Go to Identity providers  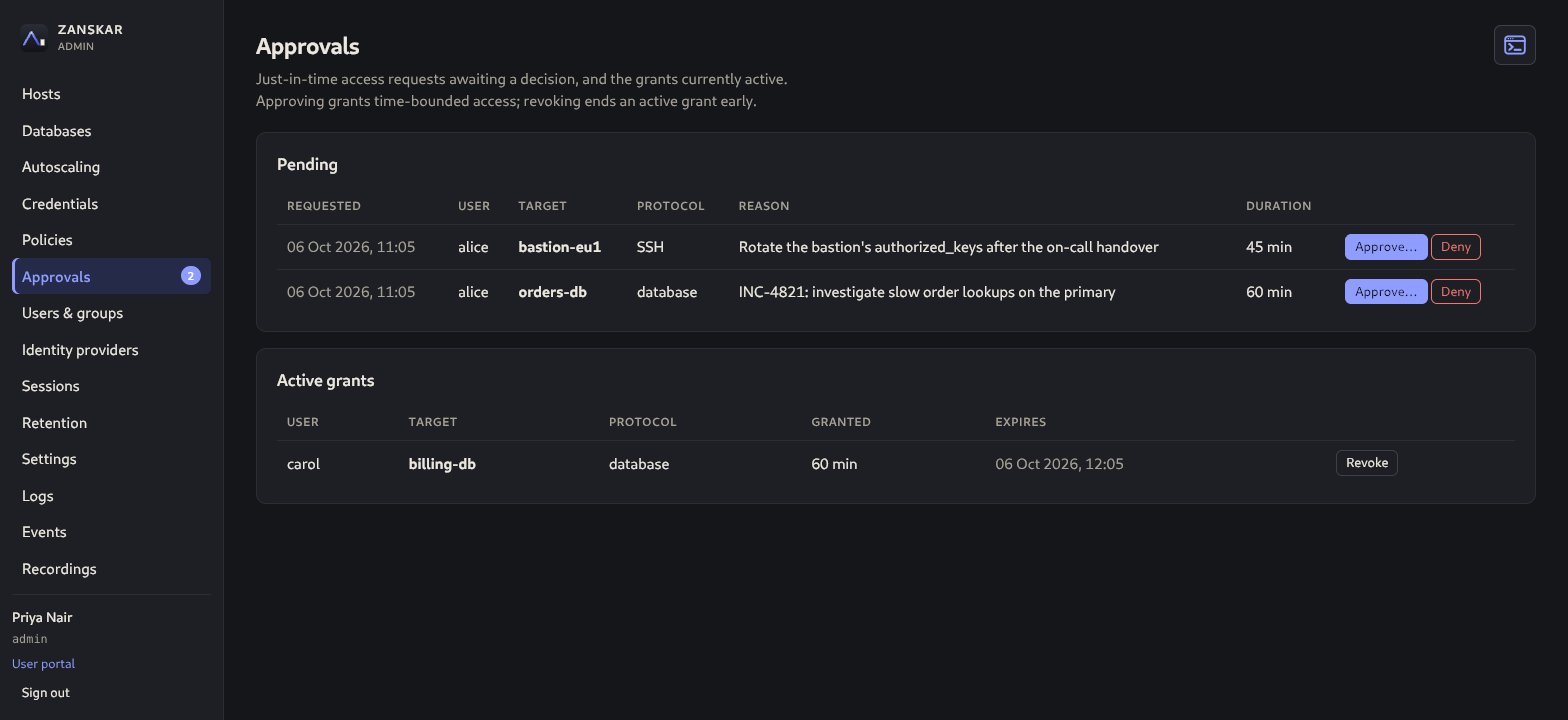click(x=111, y=350)
